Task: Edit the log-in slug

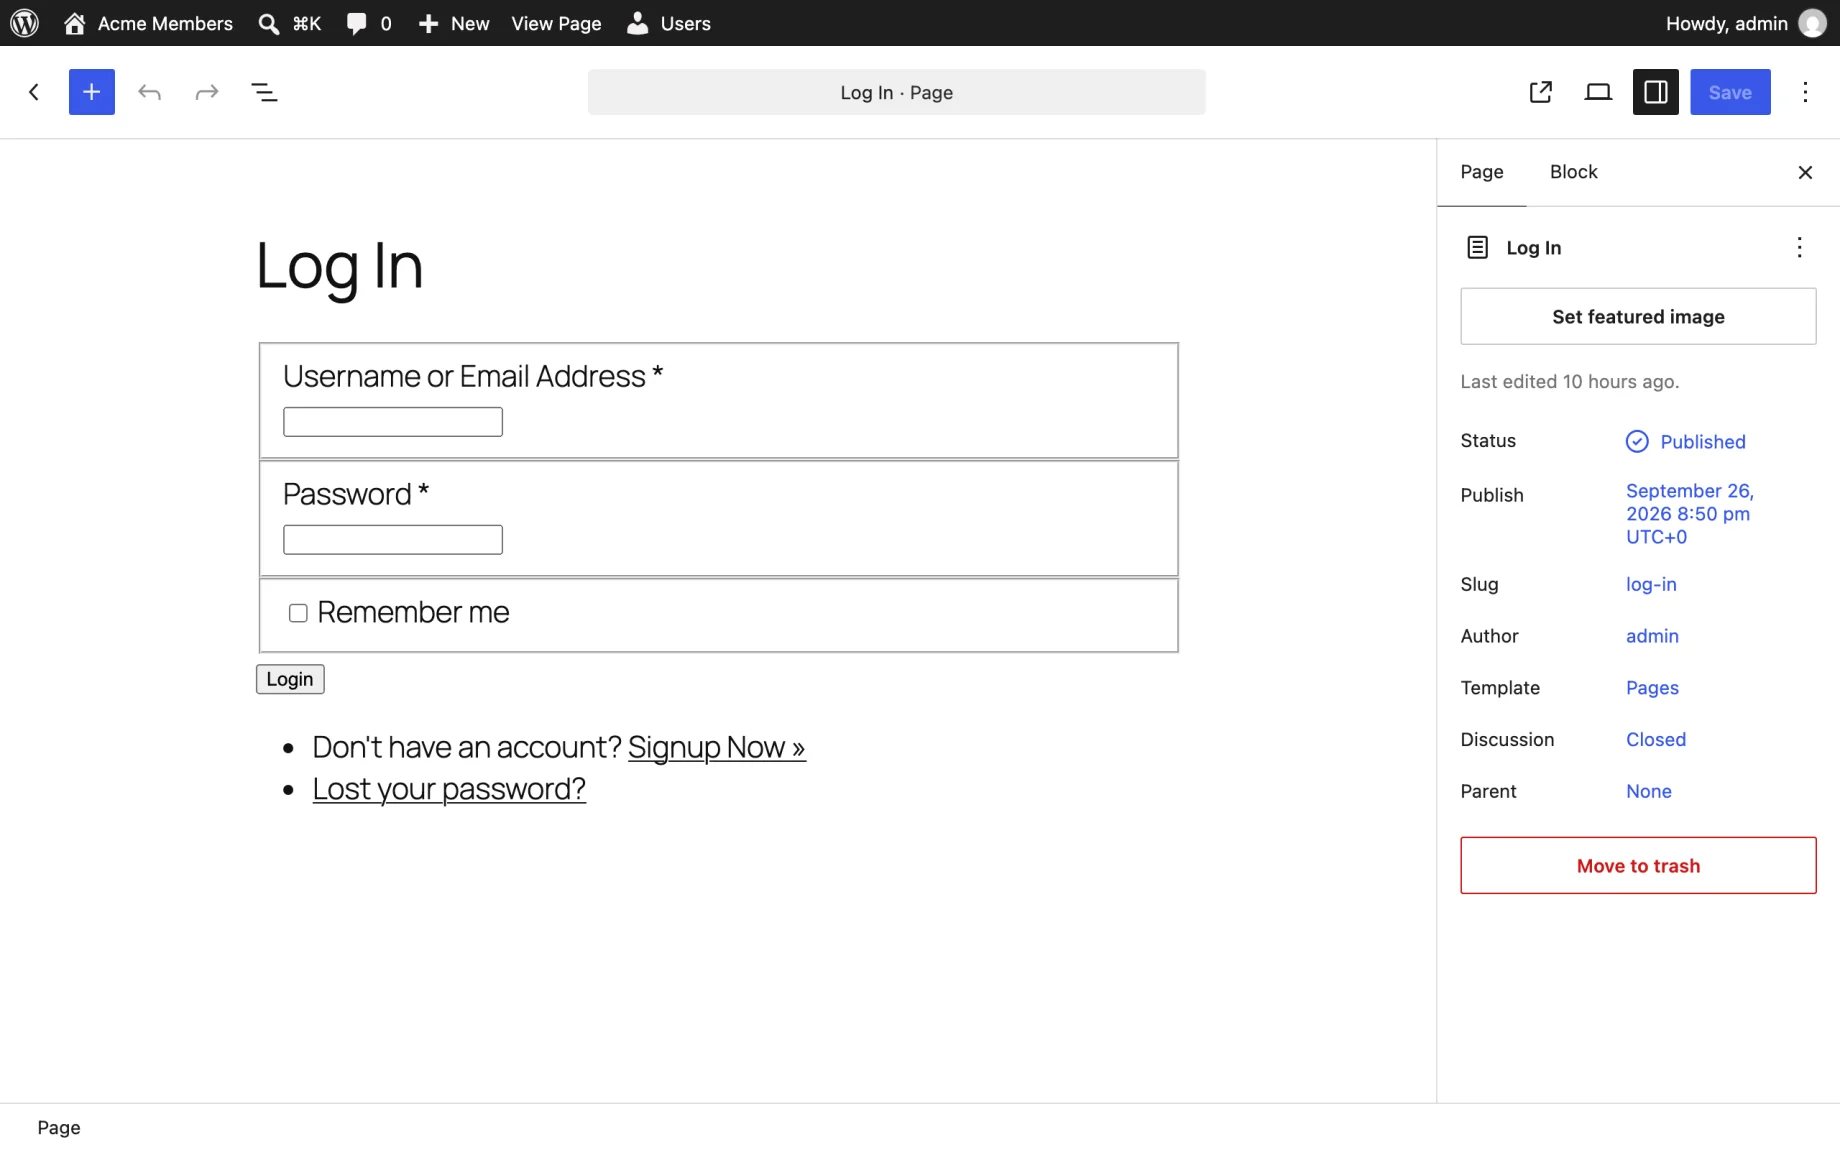Action: tap(1651, 585)
